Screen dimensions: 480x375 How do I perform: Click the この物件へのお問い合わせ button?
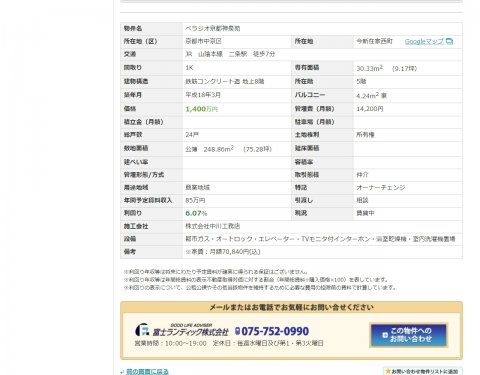(408, 335)
